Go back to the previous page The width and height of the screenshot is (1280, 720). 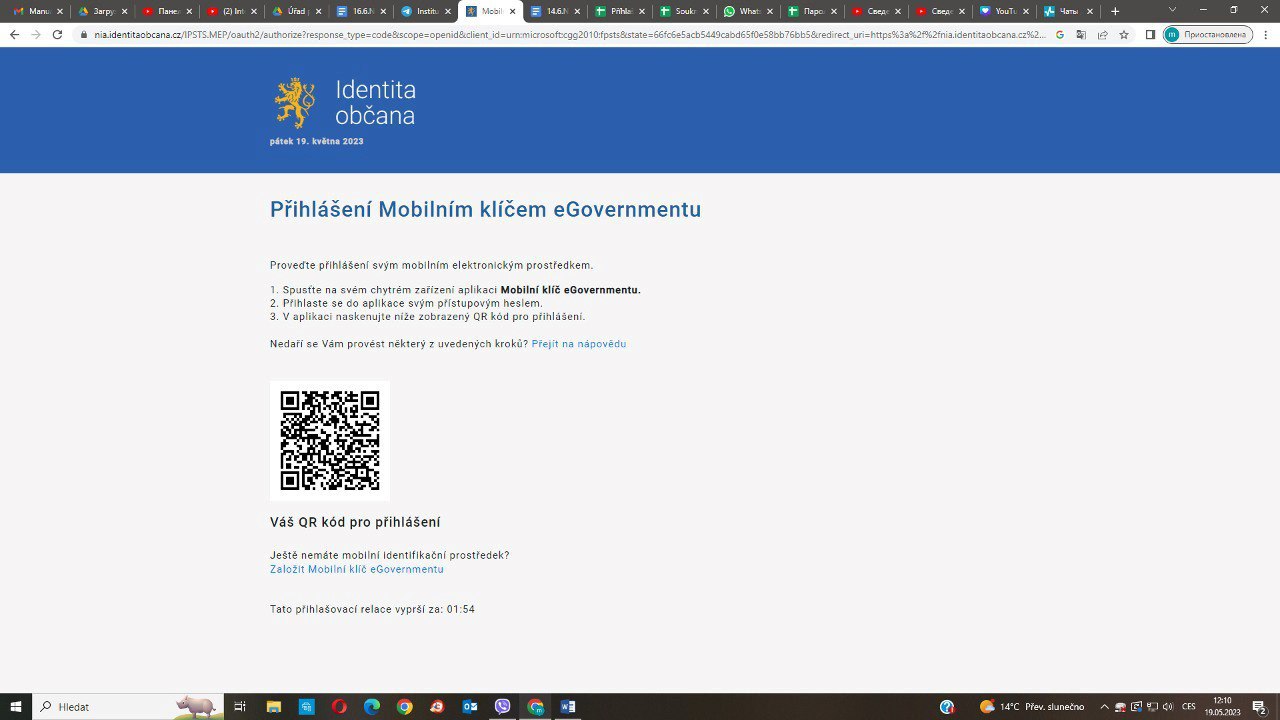tap(14, 34)
